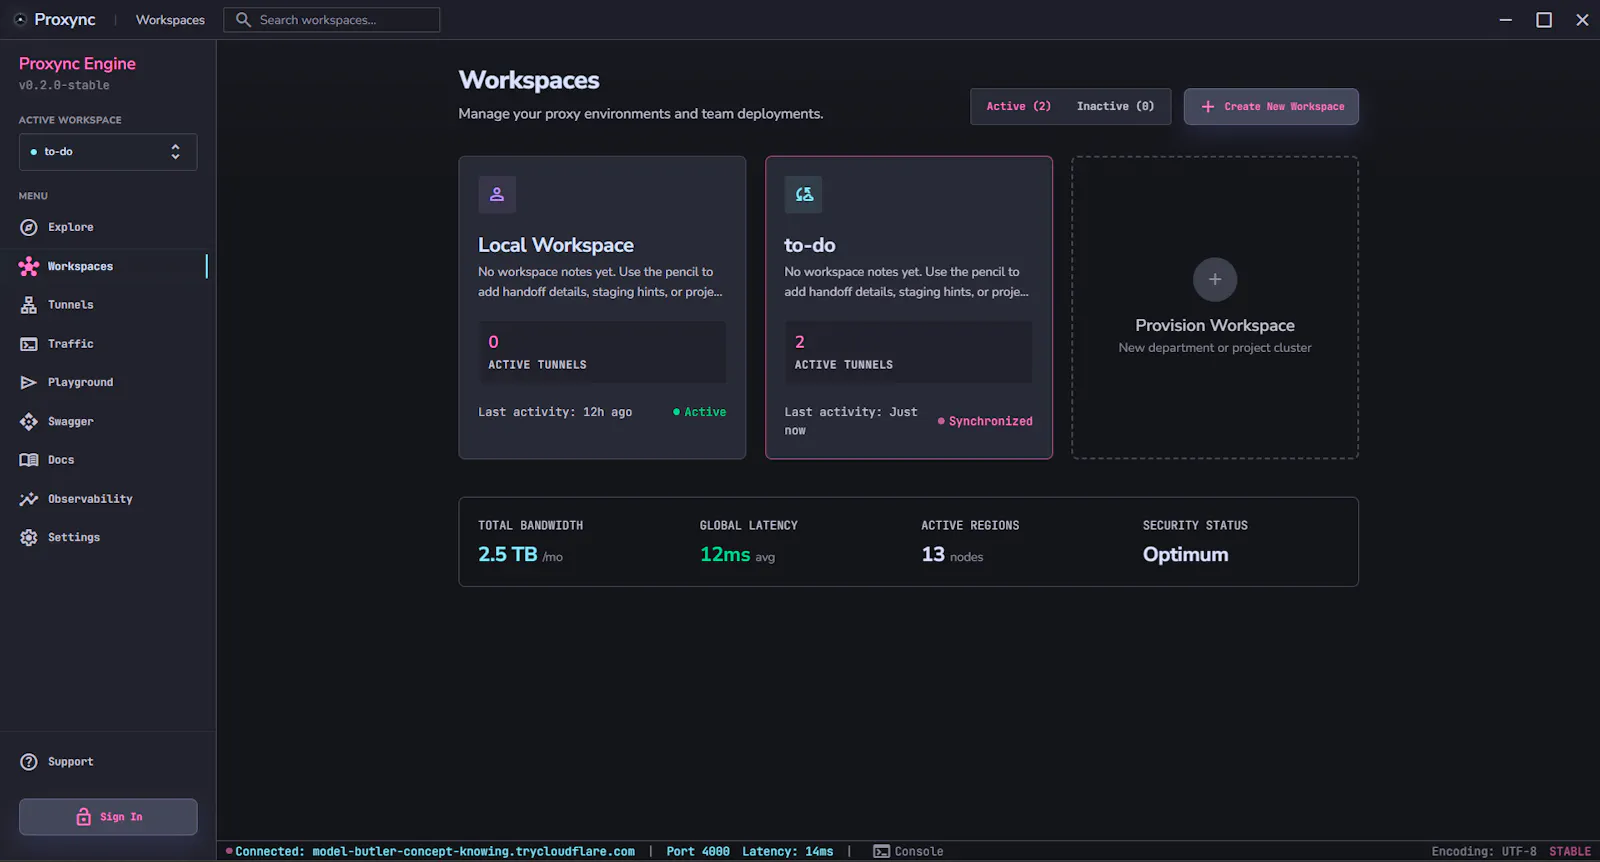This screenshot has width=1600, height=862.
Task: Focus the Search workspaces field
Action: tap(332, 20)
